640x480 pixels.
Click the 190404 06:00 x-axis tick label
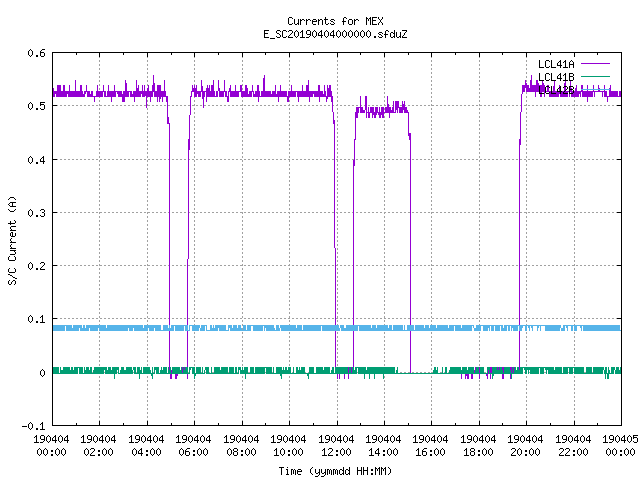point(193,446)
